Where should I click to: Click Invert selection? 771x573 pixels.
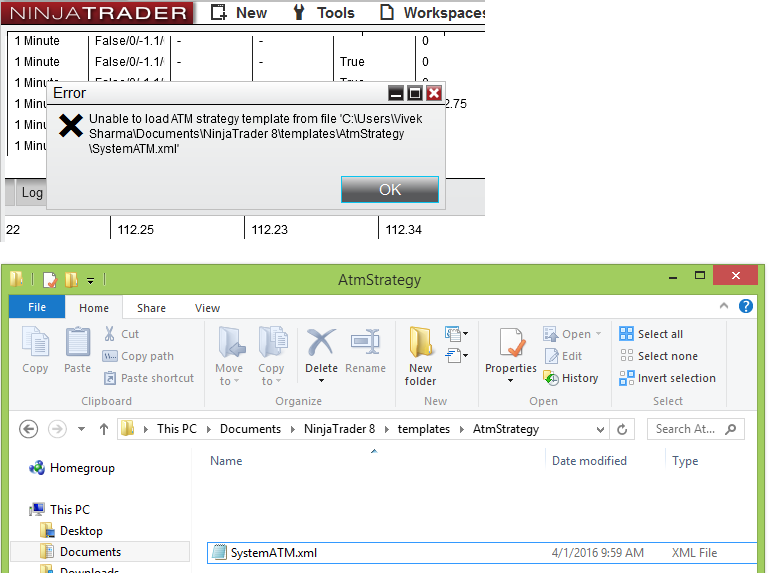[668, 378]
